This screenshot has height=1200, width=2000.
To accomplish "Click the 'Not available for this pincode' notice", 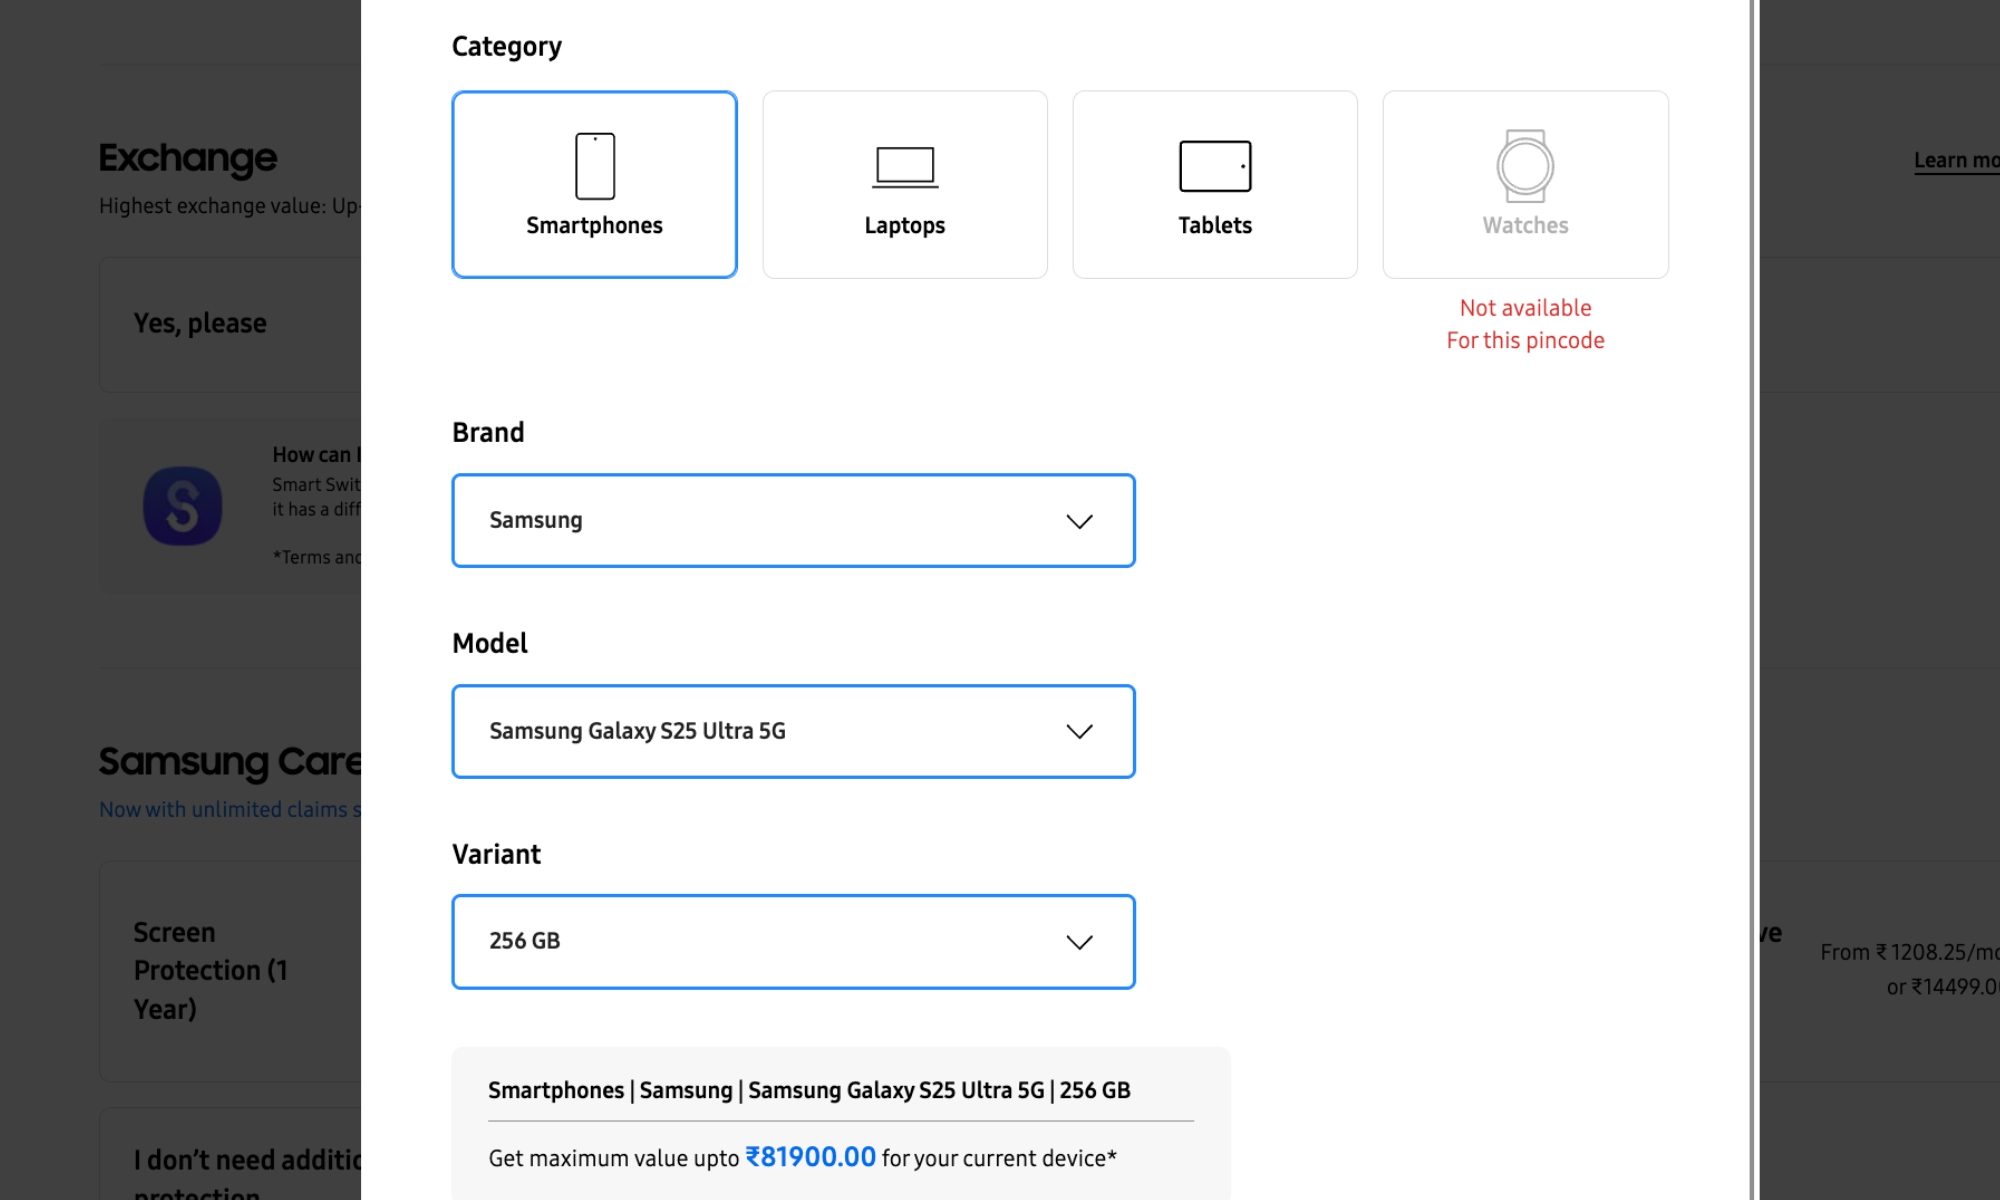I will 1525,323.
